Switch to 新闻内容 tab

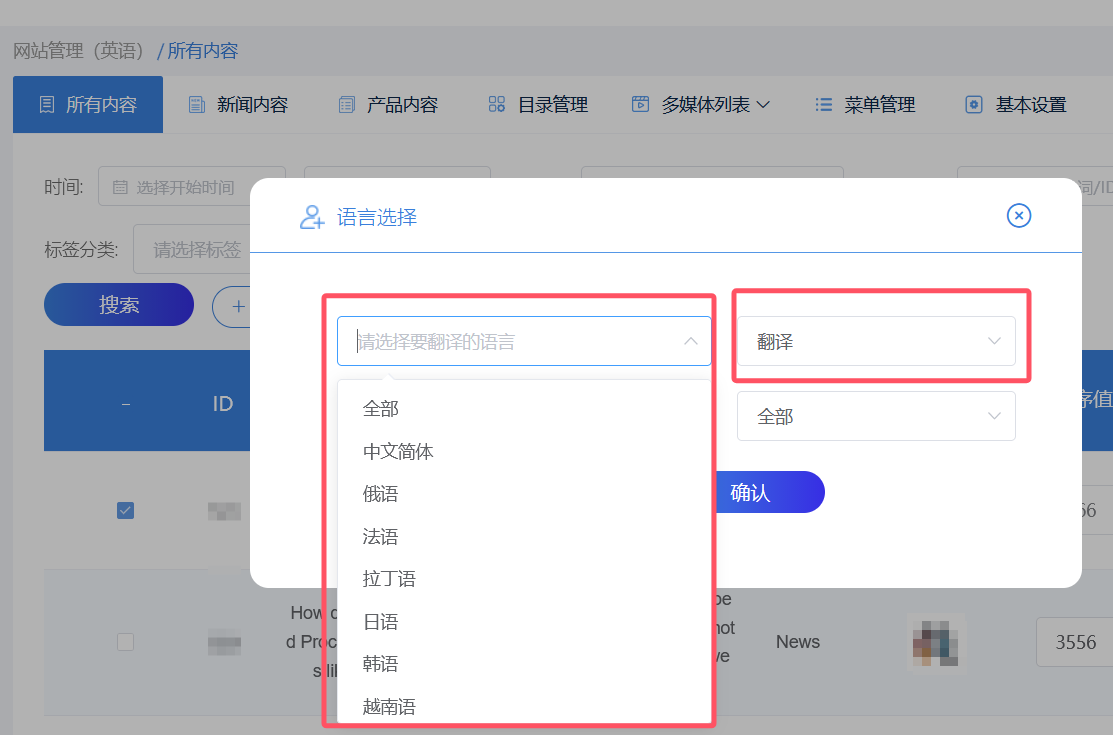(x=238, y=105)
